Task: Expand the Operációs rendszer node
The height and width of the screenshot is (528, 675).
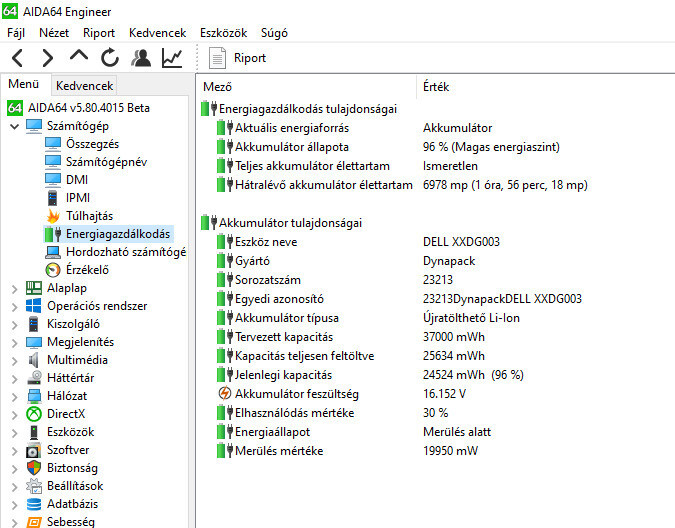Action: click(x=15, y=307)
